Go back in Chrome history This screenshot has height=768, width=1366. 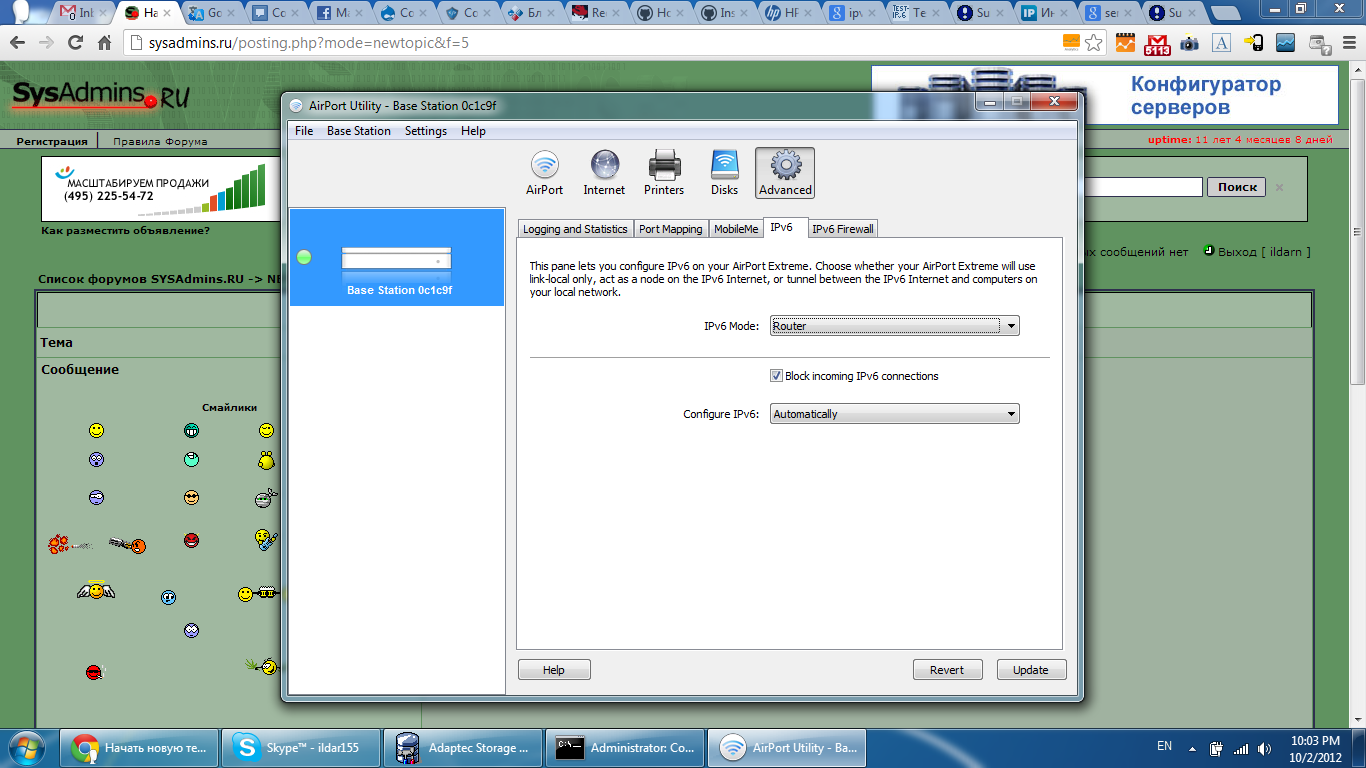[17, 43]
